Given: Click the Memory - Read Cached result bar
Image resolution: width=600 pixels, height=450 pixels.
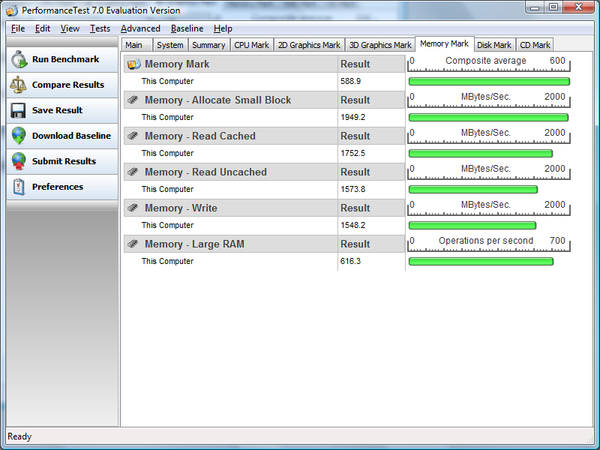Looking at the screenshot, I should click(x=480, y=153).
